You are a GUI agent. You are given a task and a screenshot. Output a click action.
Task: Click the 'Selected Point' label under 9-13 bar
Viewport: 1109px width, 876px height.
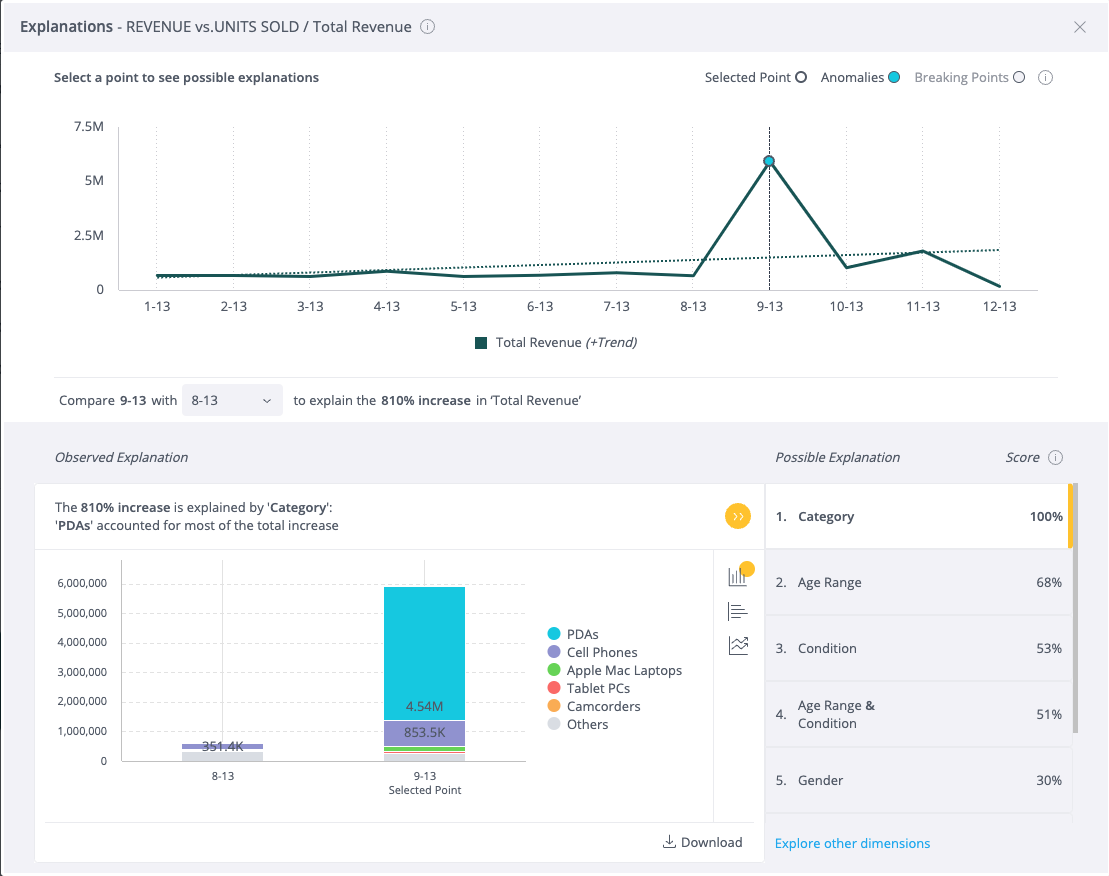(x=424, y=790)
